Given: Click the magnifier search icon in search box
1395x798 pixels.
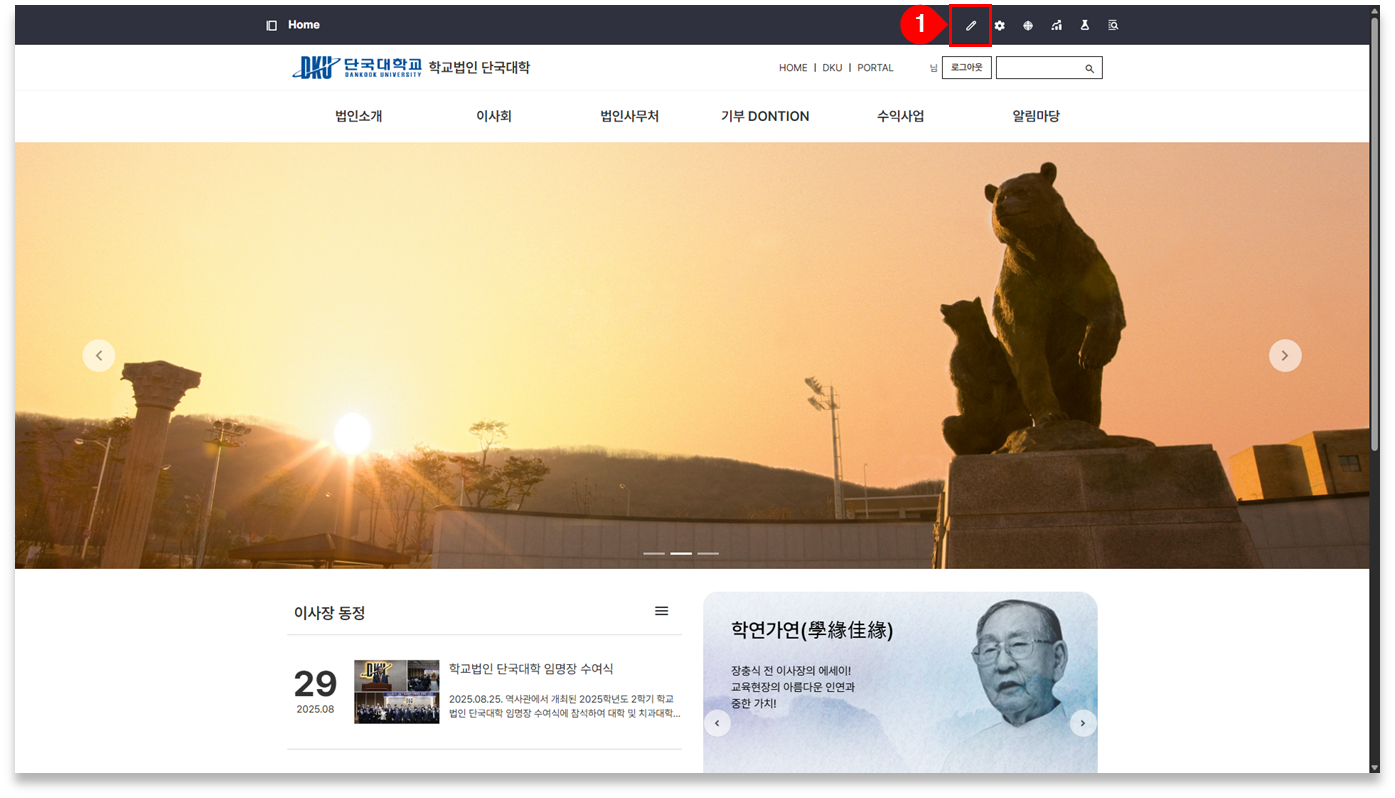Looking at the screenshot, I should click(x=1089, y=68).
